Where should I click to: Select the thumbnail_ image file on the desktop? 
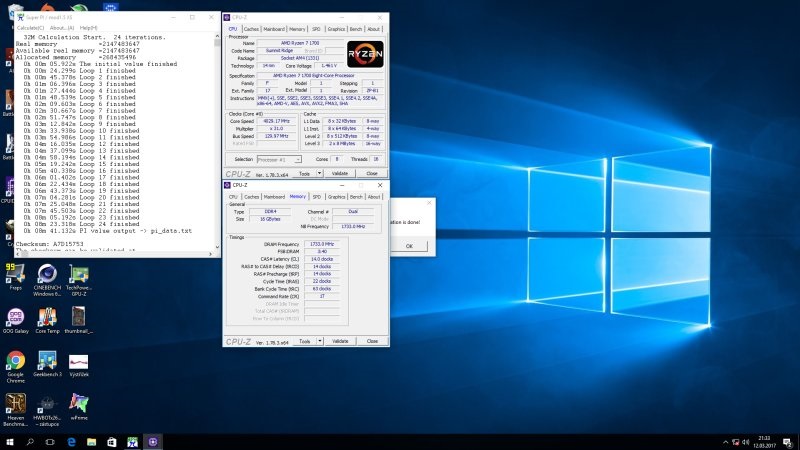coord(79,320)
